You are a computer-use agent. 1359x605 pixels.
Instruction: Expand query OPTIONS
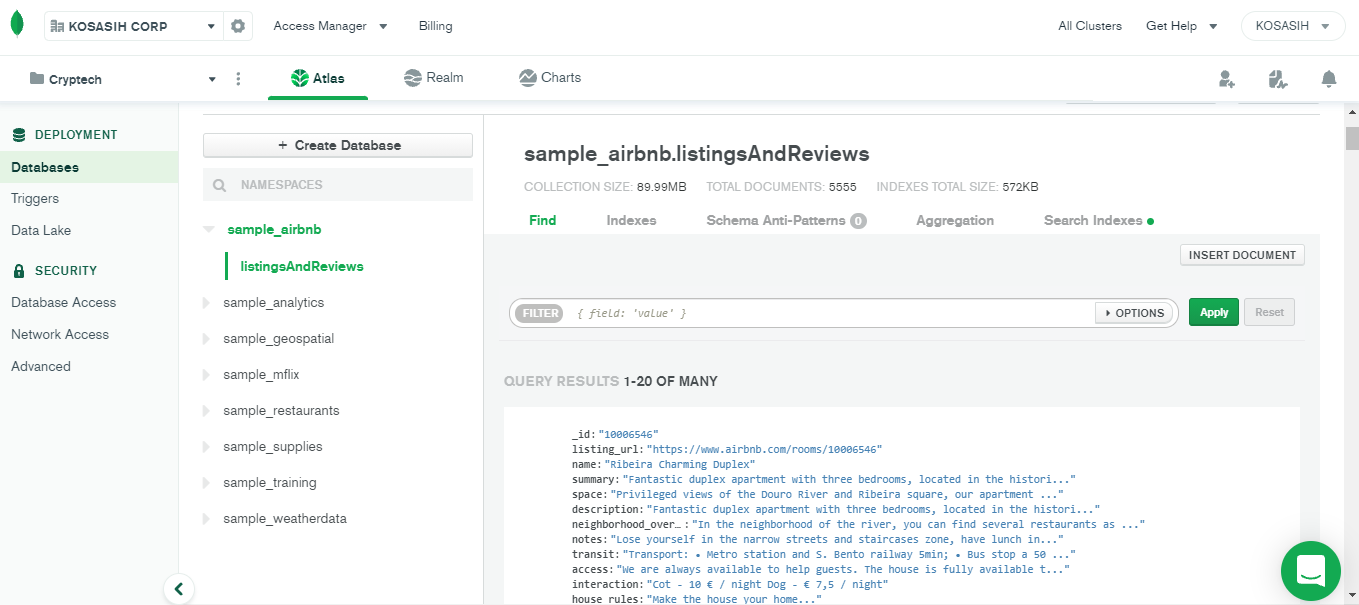pos(1134,313)
